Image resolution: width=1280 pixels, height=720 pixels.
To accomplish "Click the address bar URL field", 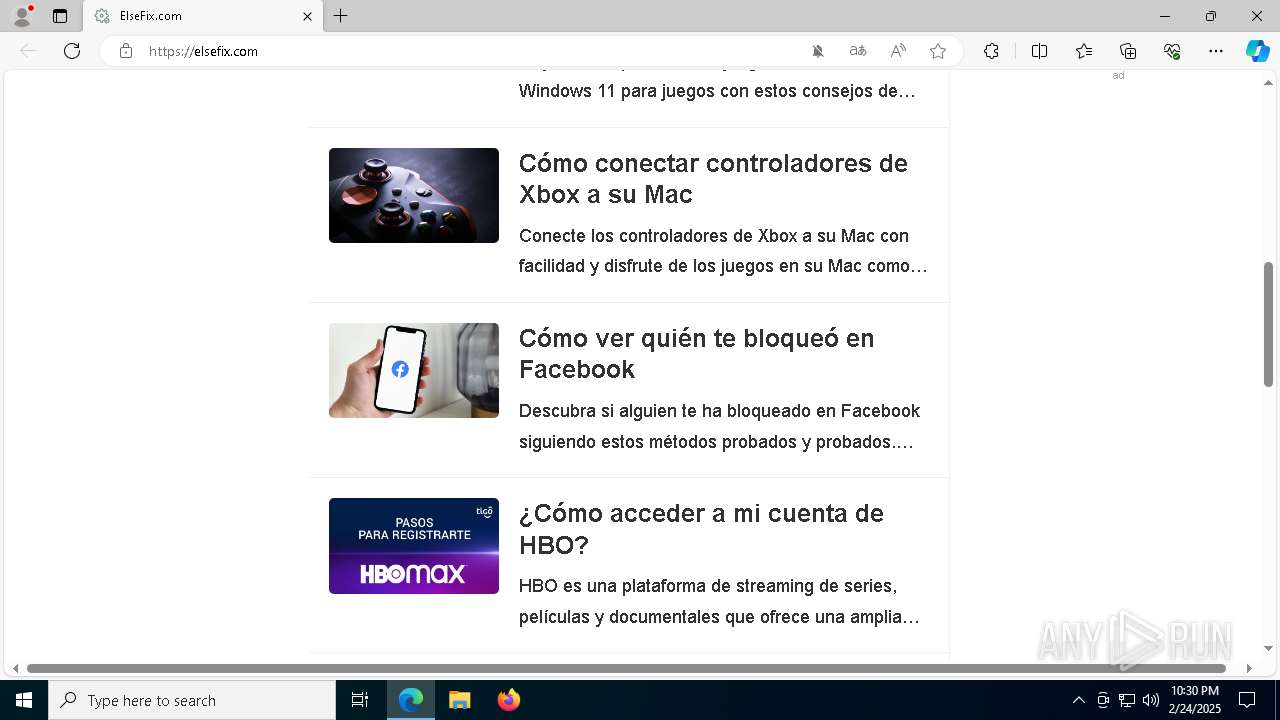I will tap(470, 51).
